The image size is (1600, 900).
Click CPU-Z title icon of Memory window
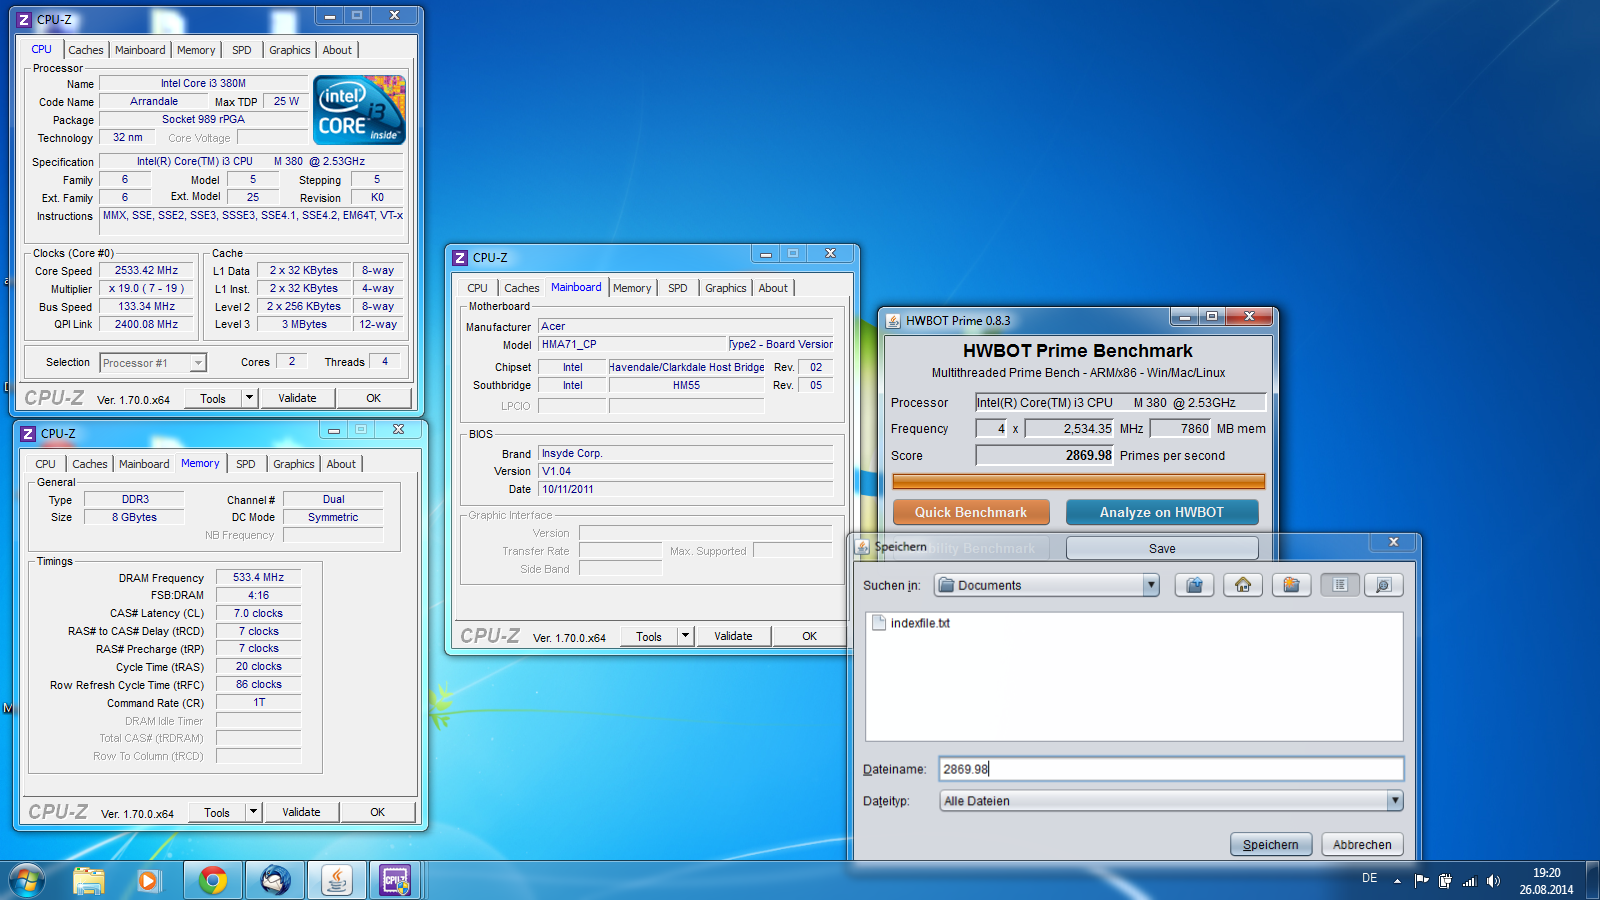click(x=28, y=433)
